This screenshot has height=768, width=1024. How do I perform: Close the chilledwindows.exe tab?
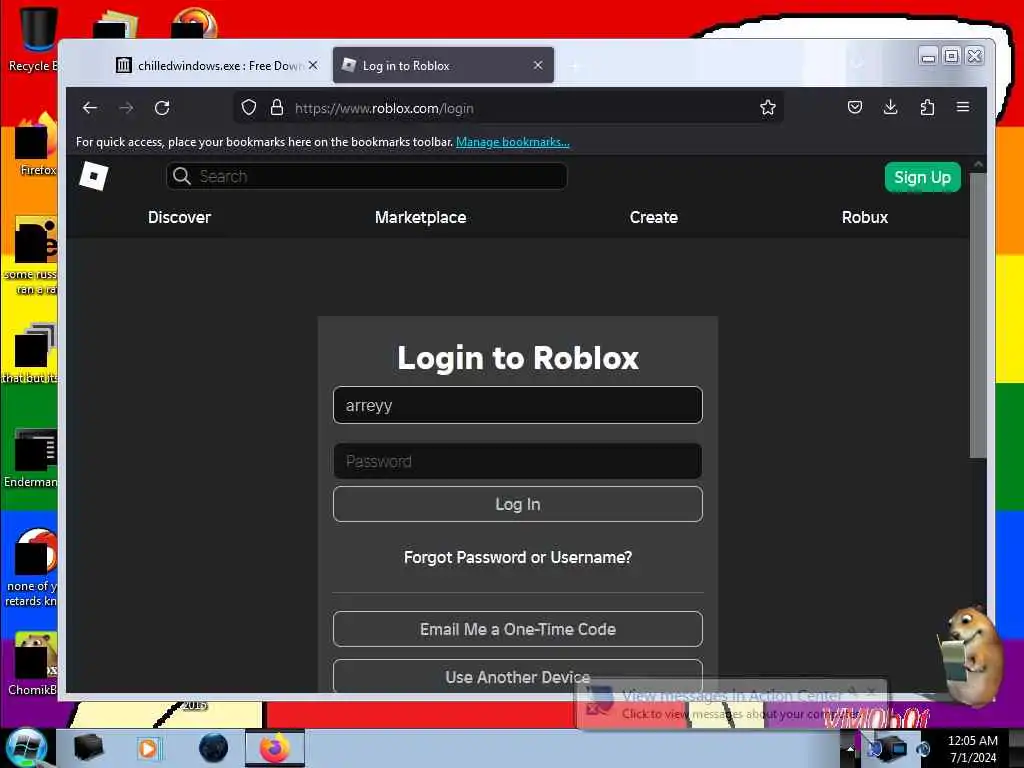click(x=313, y=65)
